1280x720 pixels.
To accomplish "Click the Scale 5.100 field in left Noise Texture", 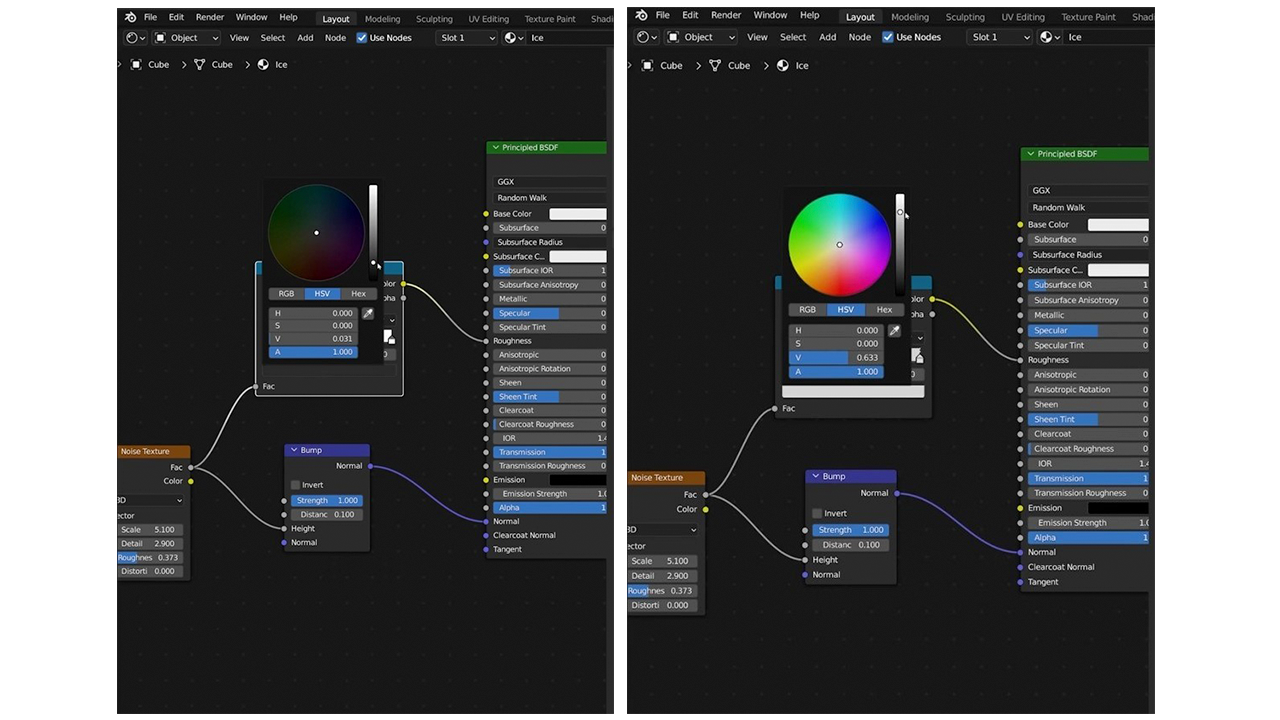I will click(x=151, y=530).
